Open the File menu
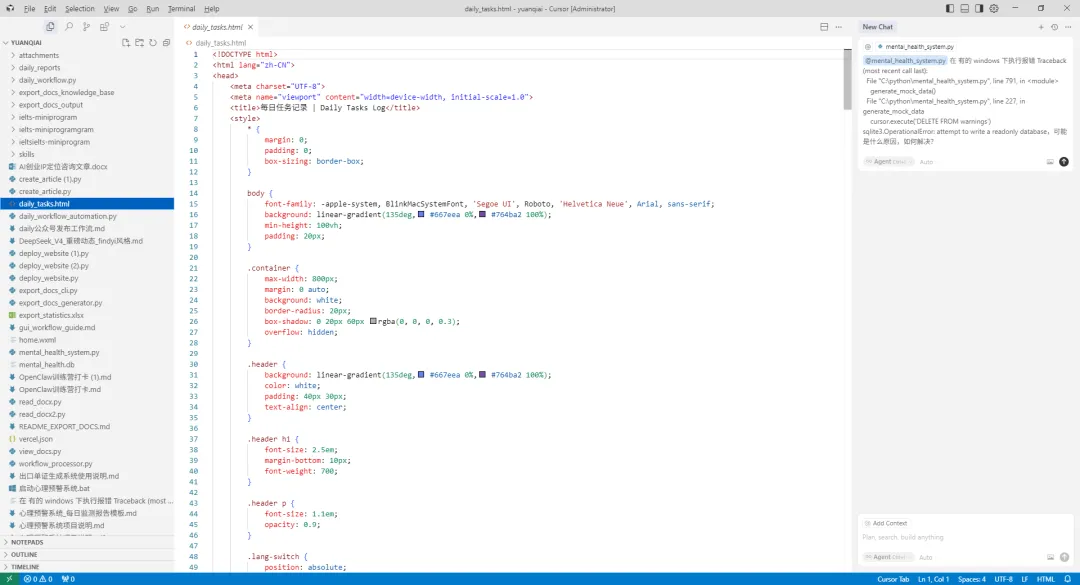 coord(30,8)
